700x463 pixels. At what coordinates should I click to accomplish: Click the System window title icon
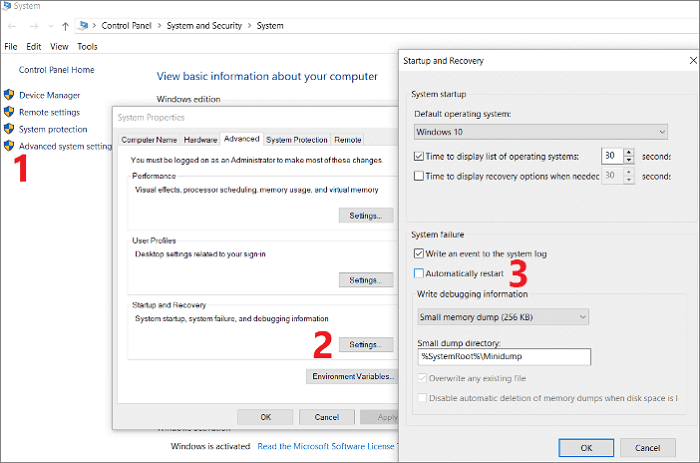(6, 6)
